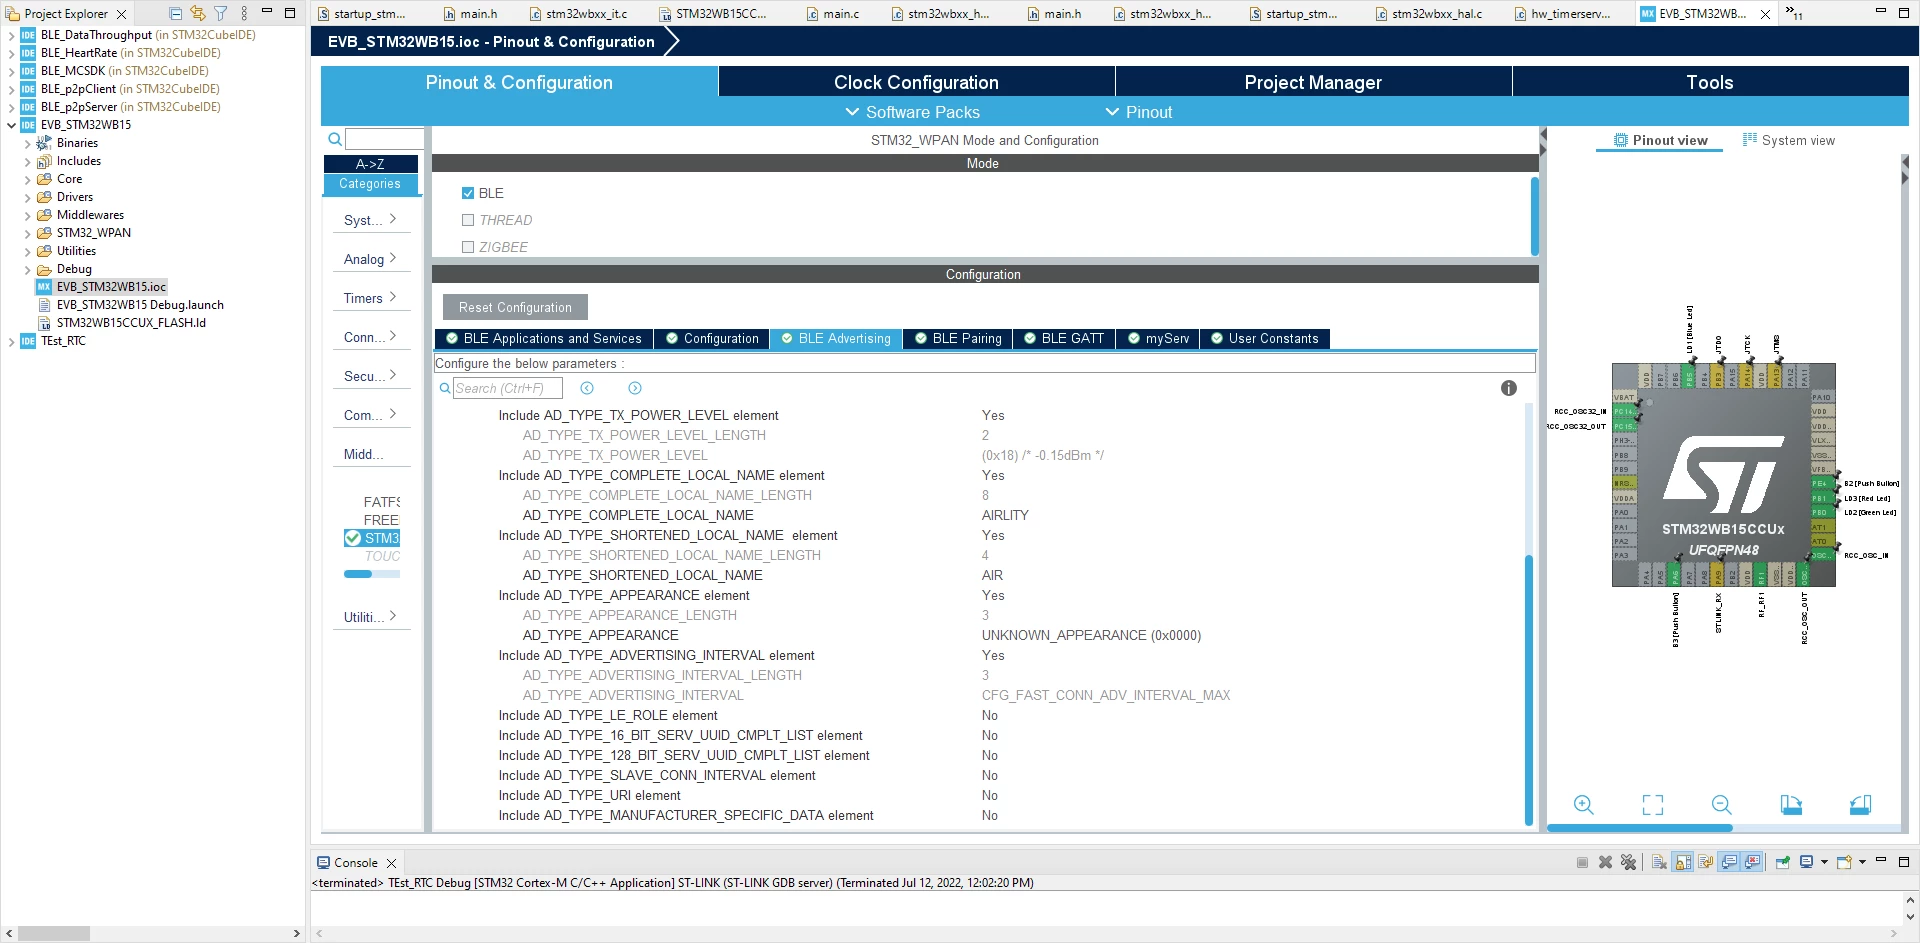Expand the Analog category
The image size is (1920, 943).
click(x=370, y=259)
